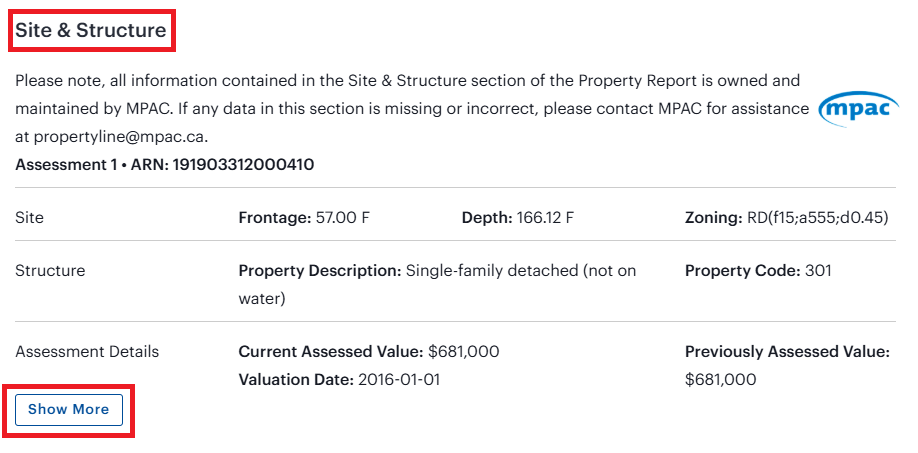Select the Structure row label
Viewport: 918px width, 453px height.
50,270
